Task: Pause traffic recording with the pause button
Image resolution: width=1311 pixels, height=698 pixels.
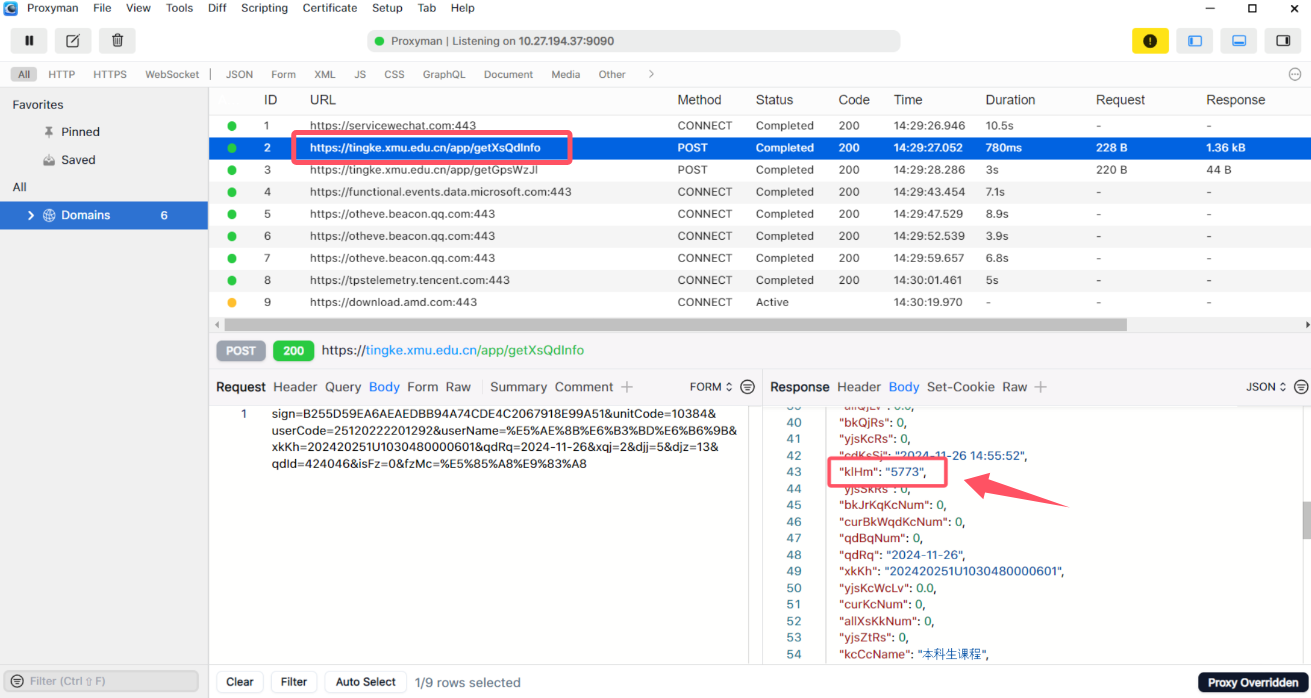Action: click(30, 41)
